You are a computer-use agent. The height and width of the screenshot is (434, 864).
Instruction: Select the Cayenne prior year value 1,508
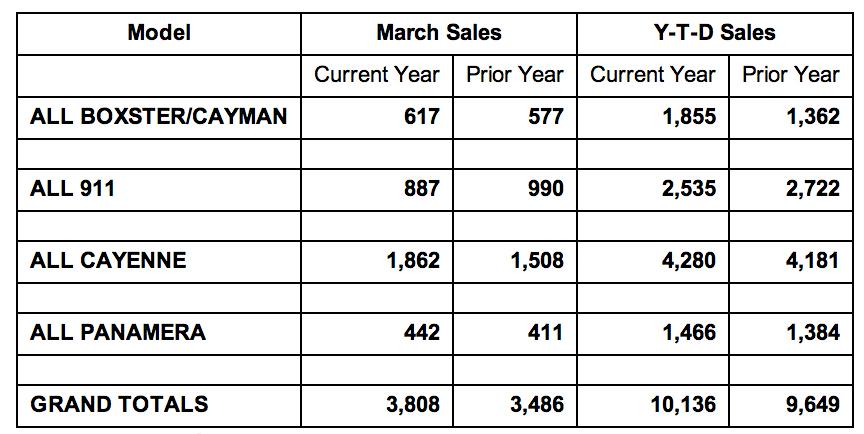[535, 261]
